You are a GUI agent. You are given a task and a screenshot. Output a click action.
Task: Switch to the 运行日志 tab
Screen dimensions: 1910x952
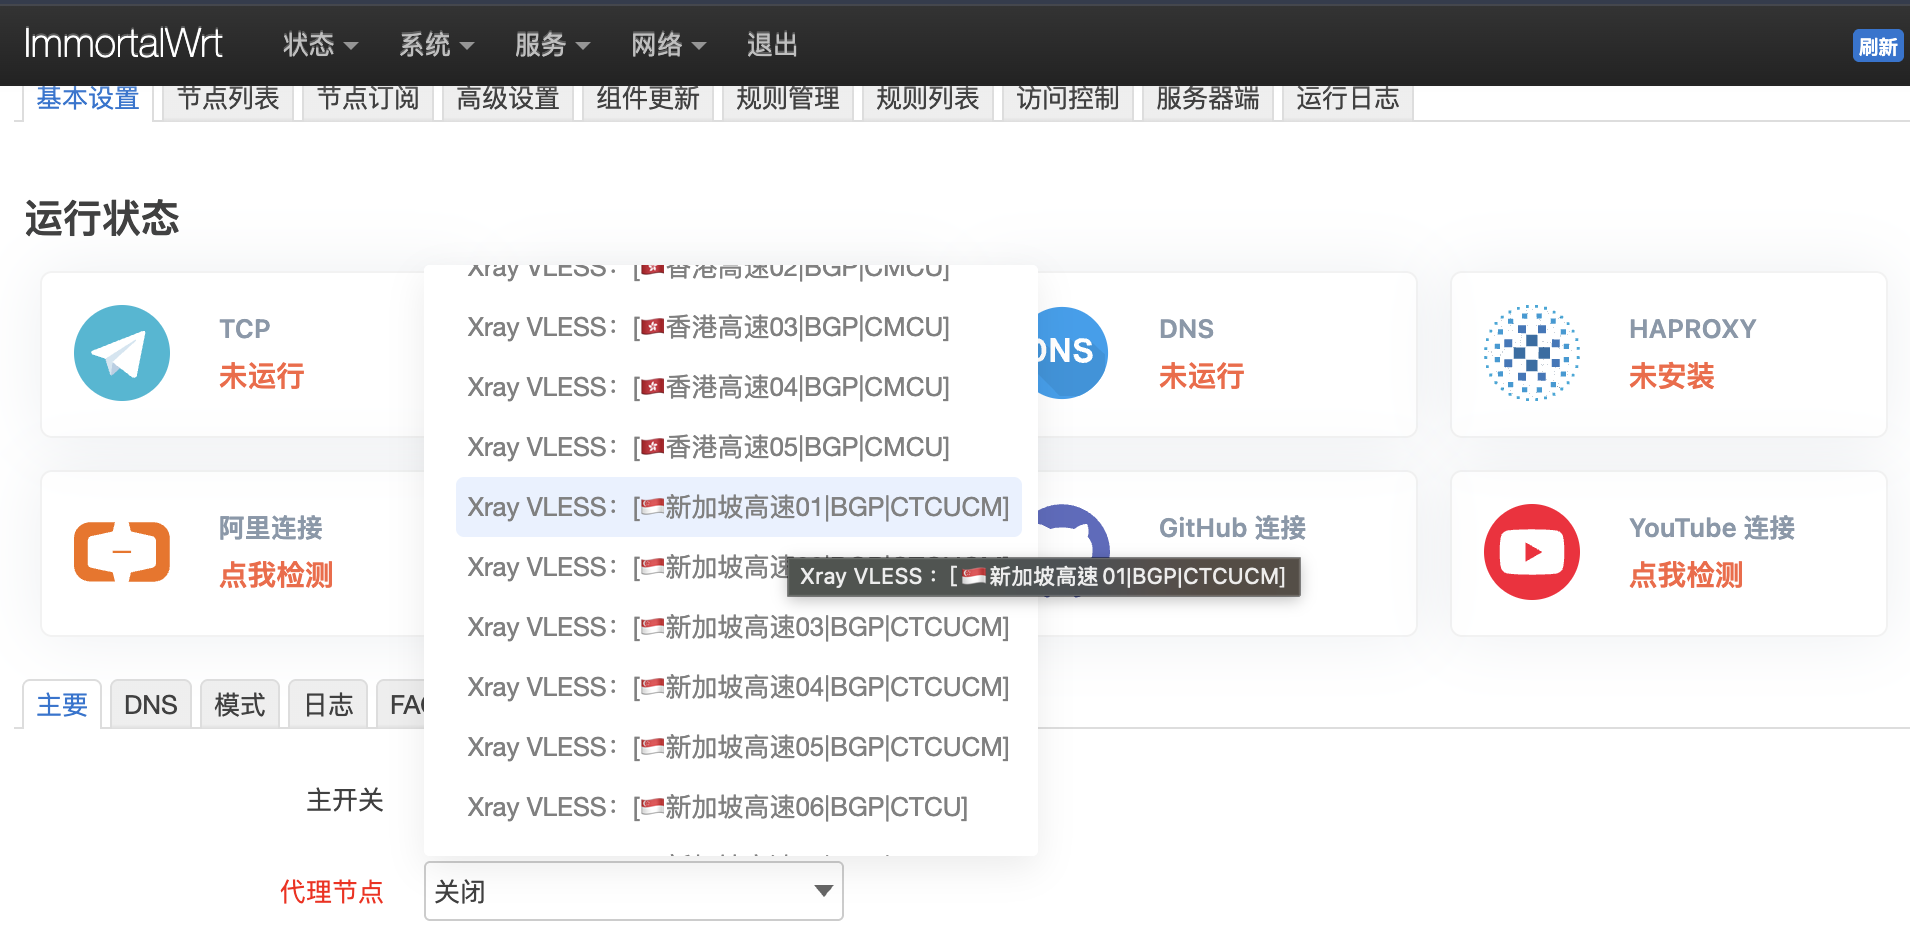[1348, 100]
